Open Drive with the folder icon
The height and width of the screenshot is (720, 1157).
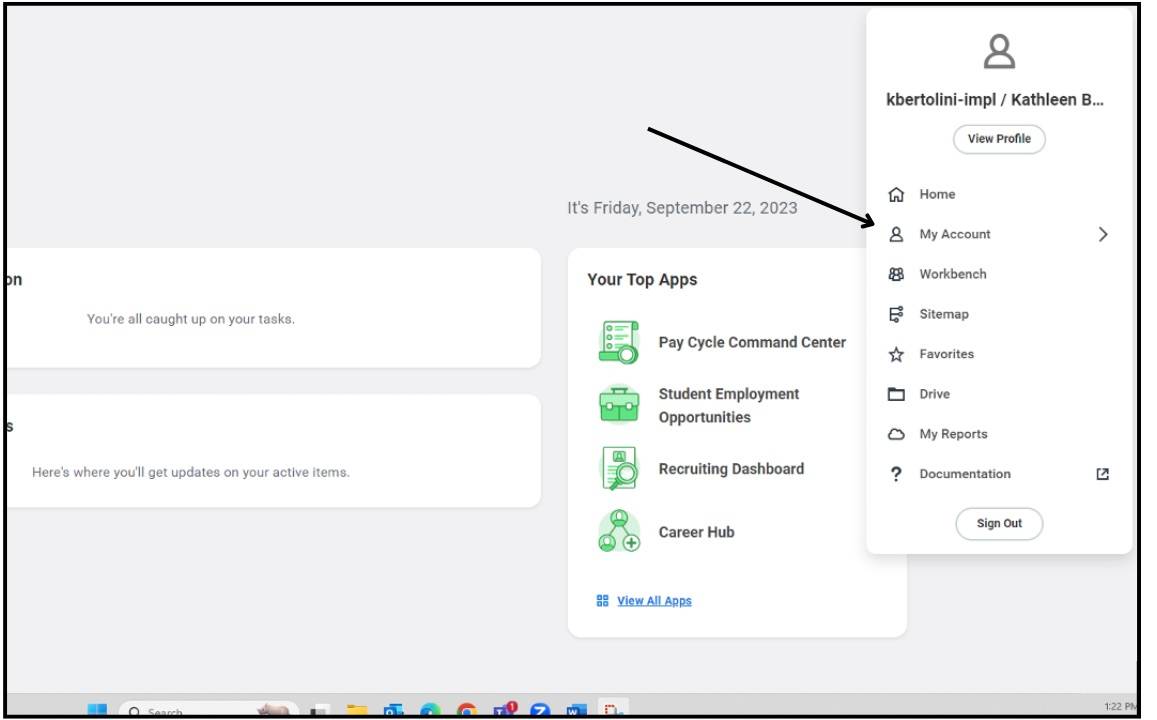(895, 393)
